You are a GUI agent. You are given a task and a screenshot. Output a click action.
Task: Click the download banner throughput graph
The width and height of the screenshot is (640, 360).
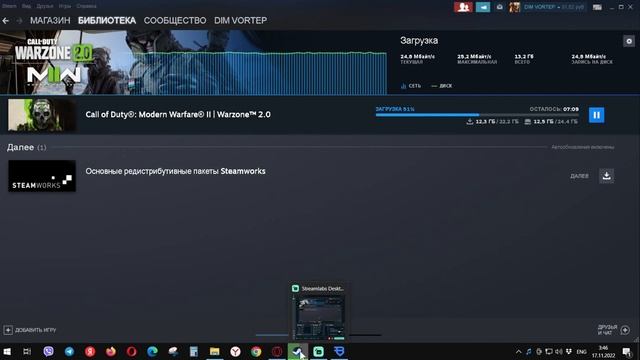(x=260, y=73)
